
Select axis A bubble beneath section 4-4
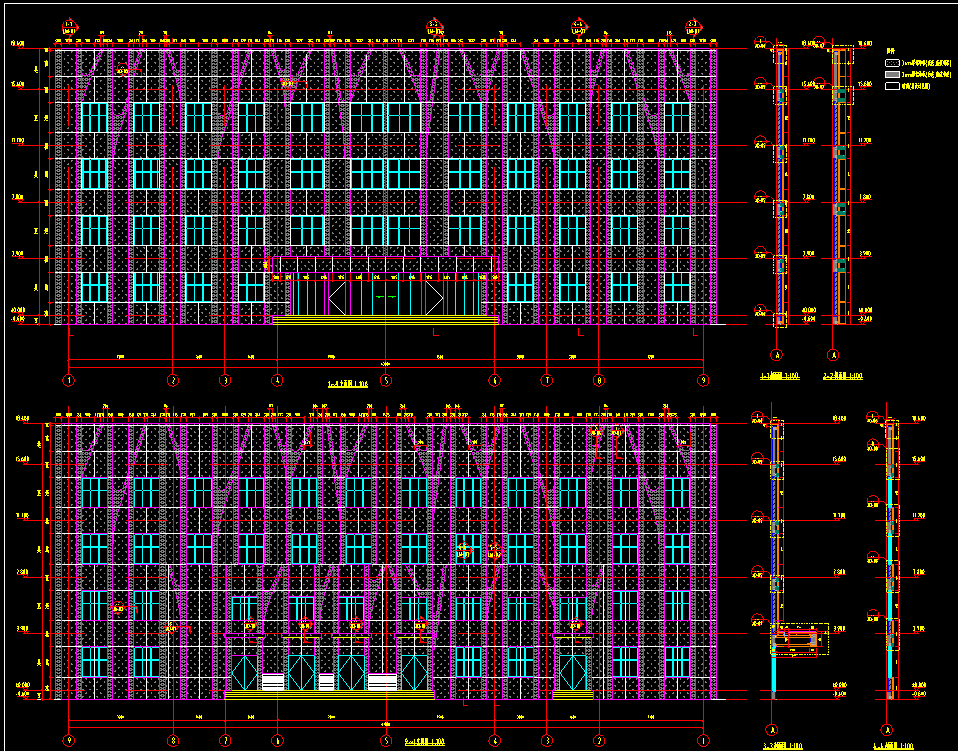coord(889,727)
